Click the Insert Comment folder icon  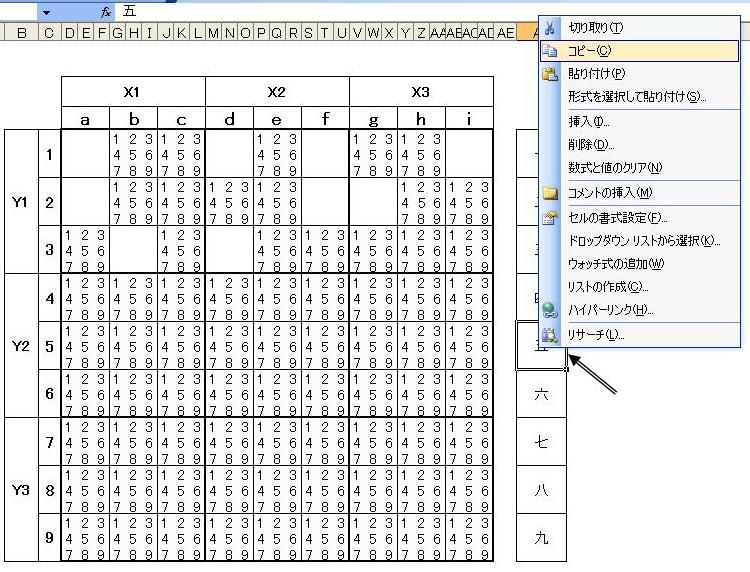[x=549, y=192]
